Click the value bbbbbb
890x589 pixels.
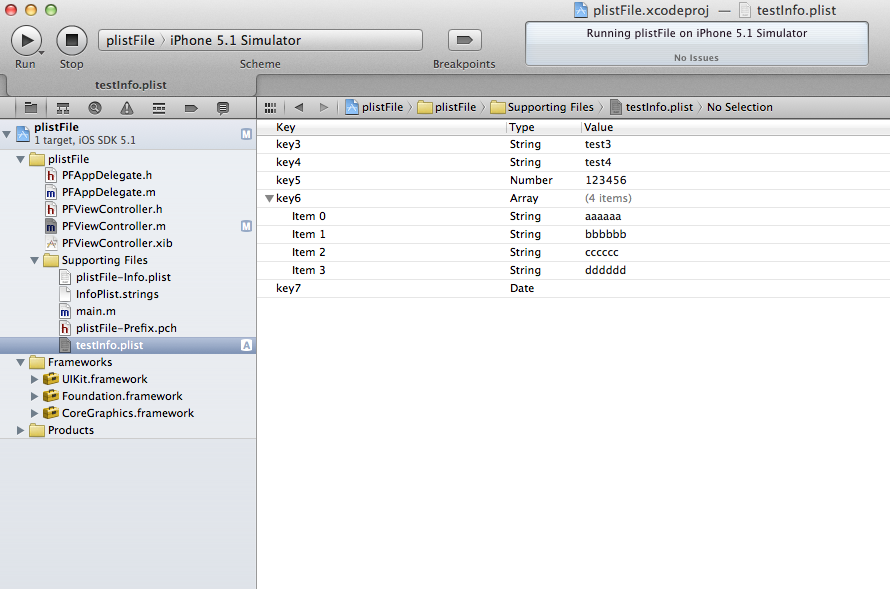coord(606,234)
